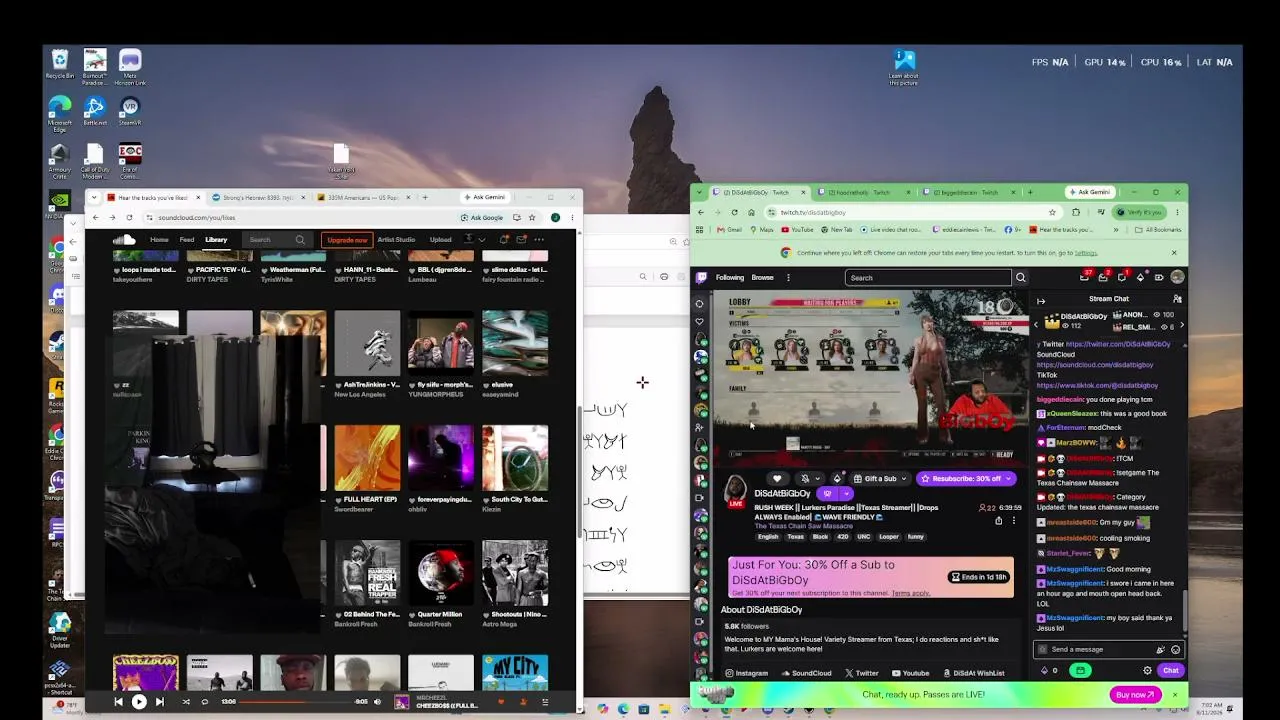Click the play button in SoundCloud player
Viewport: 1280px width, 720px height.
[139, 702]
